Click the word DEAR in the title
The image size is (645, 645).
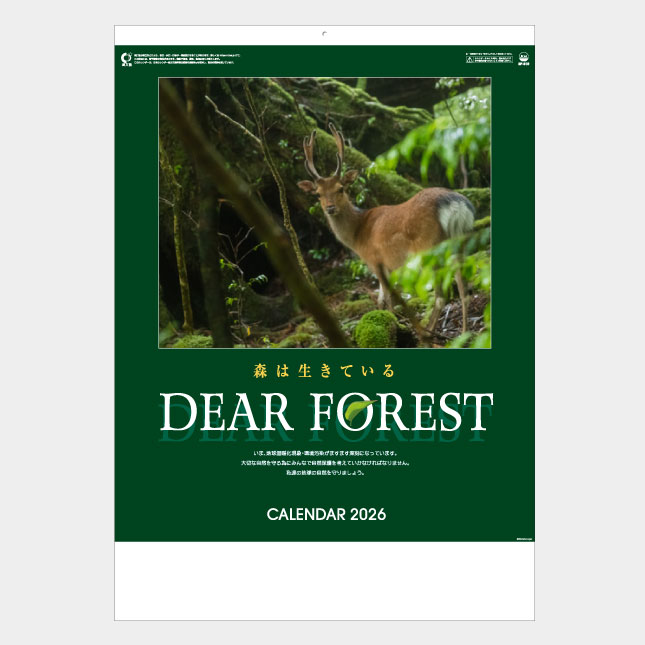(226, 412)
